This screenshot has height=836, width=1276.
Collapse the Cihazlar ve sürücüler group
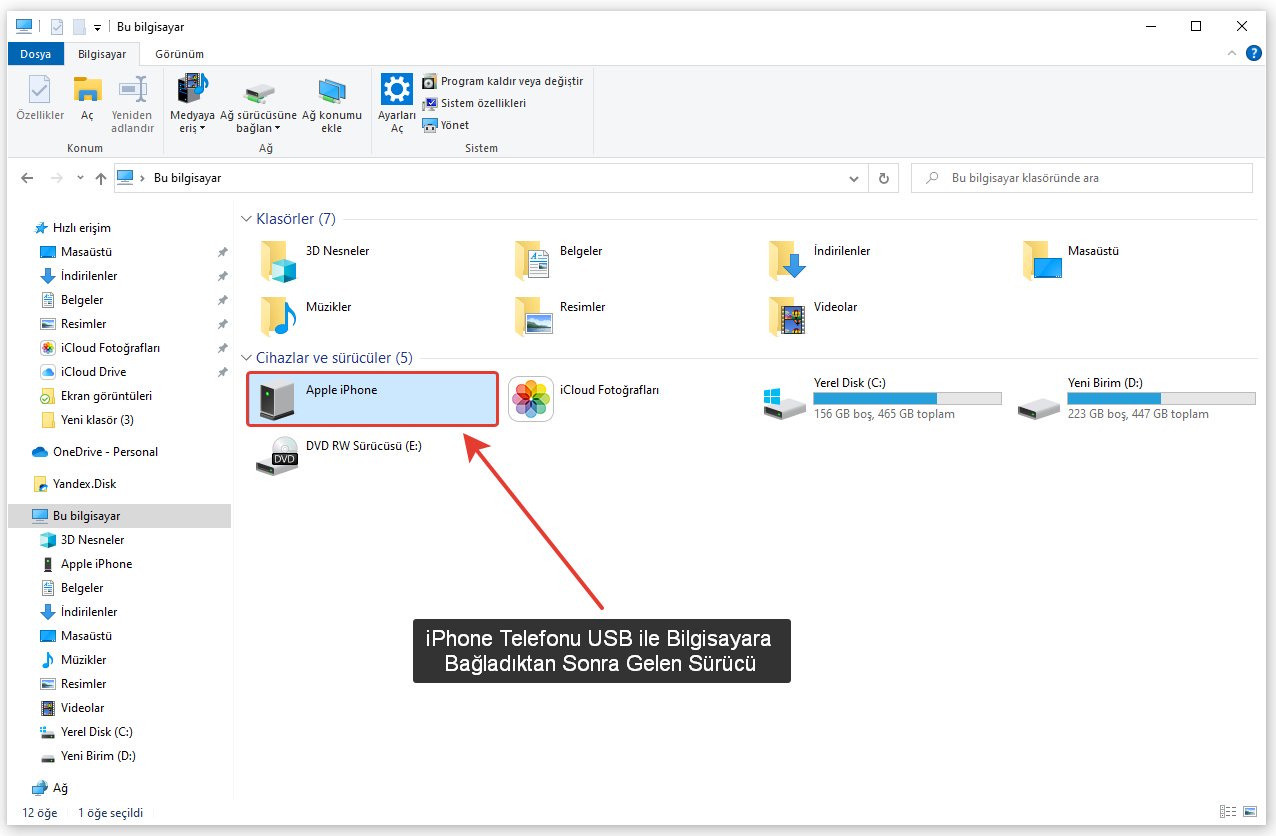[246, 358]
